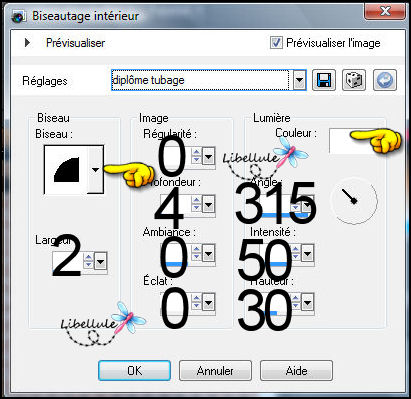Image resolution: width=411 pixels, height=399 pixels.
Task: Open the Profondeur slider dropdown
Action: (208, 204)
